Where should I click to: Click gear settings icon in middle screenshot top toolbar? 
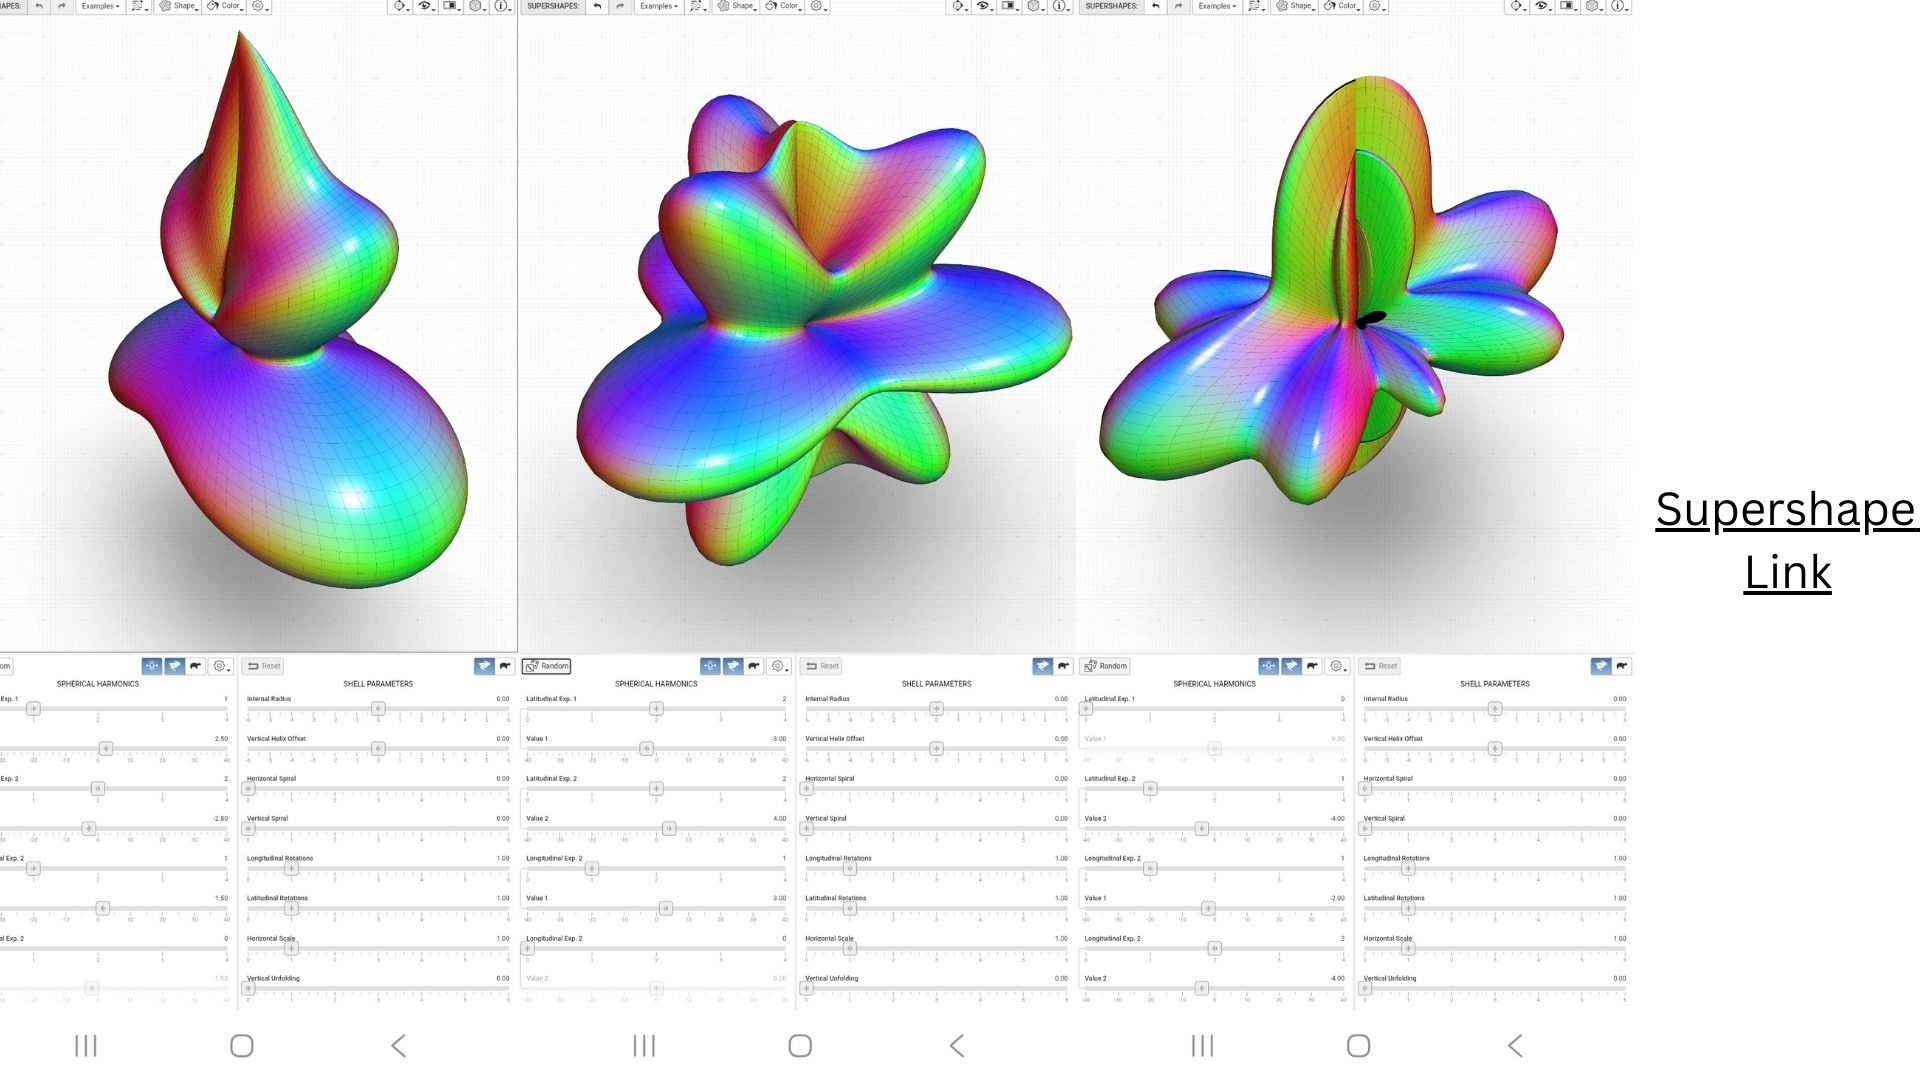816,6
